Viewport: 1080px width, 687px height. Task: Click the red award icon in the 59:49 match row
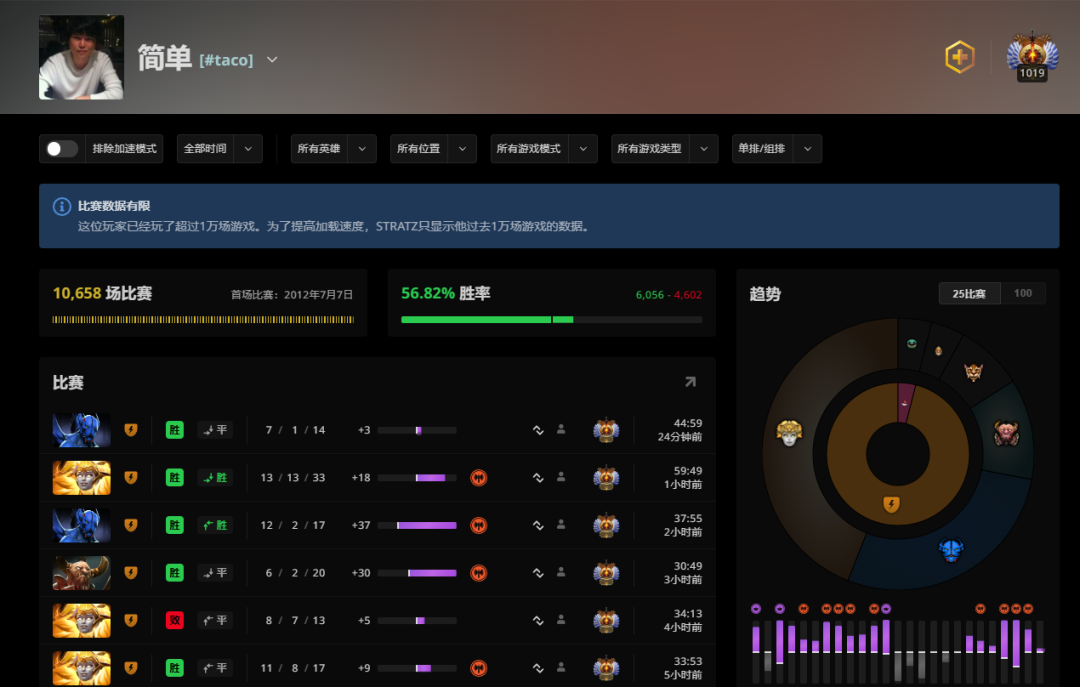pos(479,478)
